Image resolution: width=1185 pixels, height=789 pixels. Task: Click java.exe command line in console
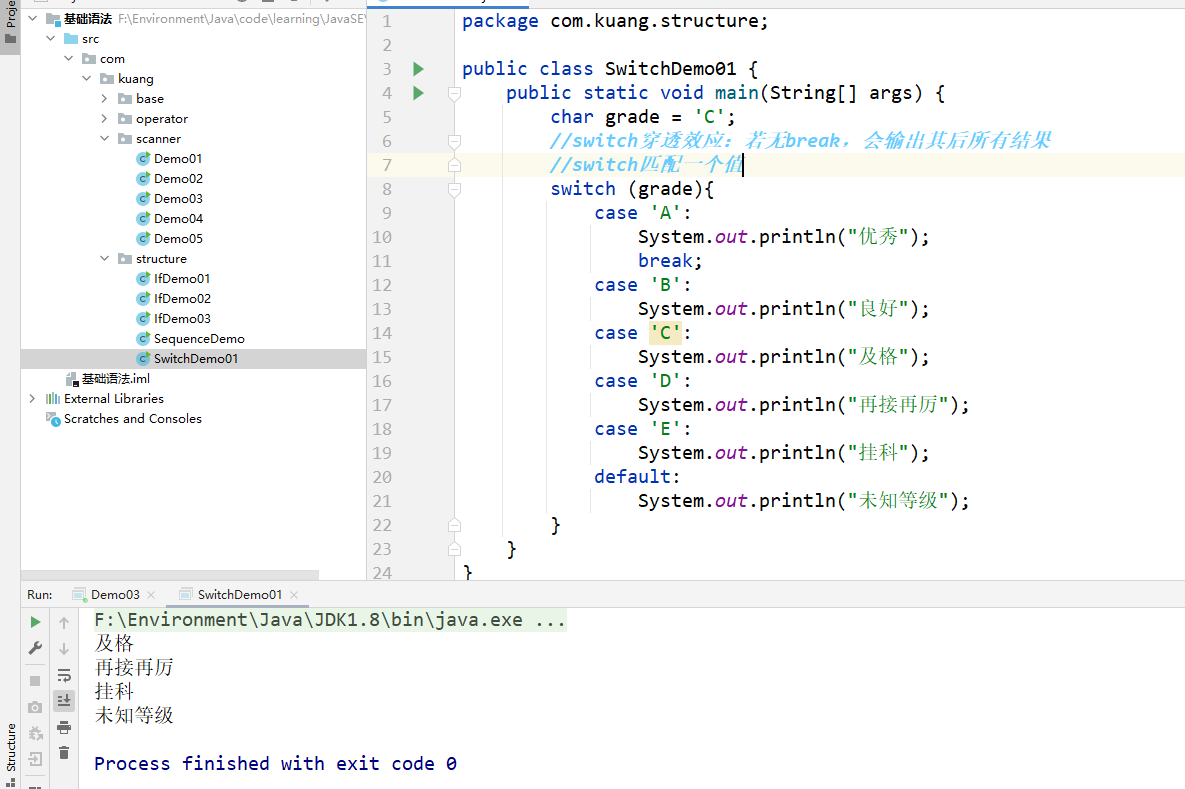tap(330, 620)
